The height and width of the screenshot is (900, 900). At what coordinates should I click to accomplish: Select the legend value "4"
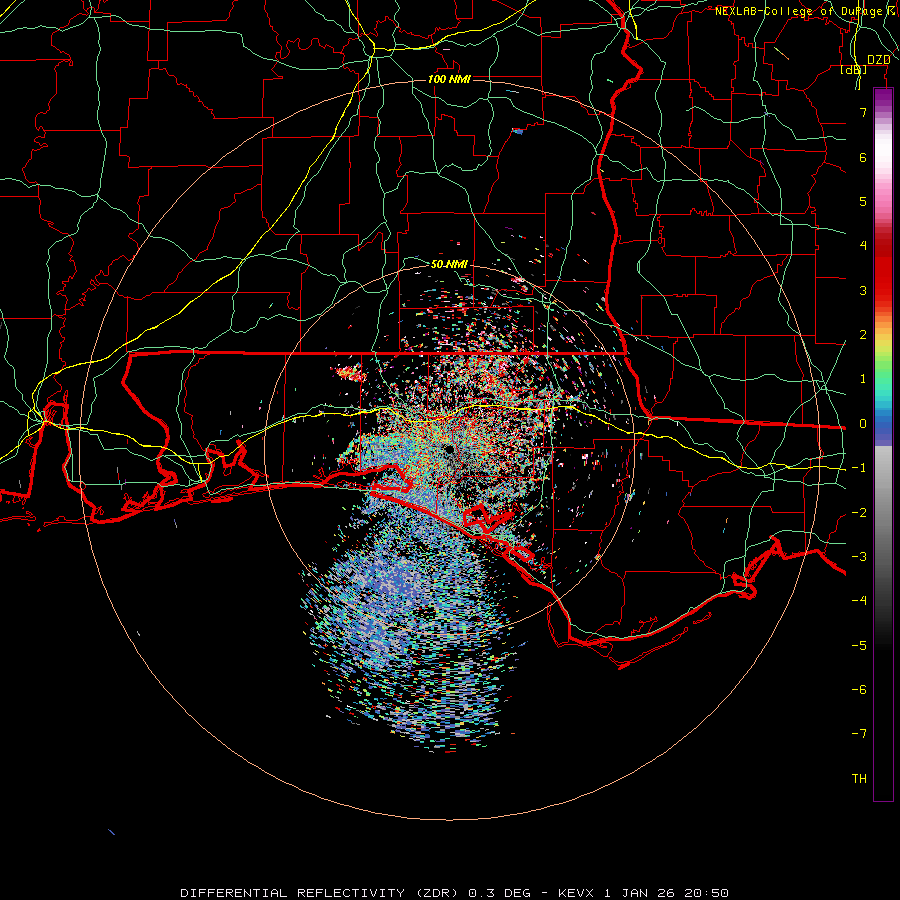click(863, 246)
